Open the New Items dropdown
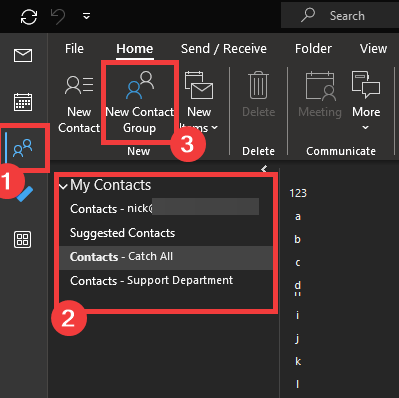Image resolution: width=399 pixels, height=398 pixels. tap(199, 102)
